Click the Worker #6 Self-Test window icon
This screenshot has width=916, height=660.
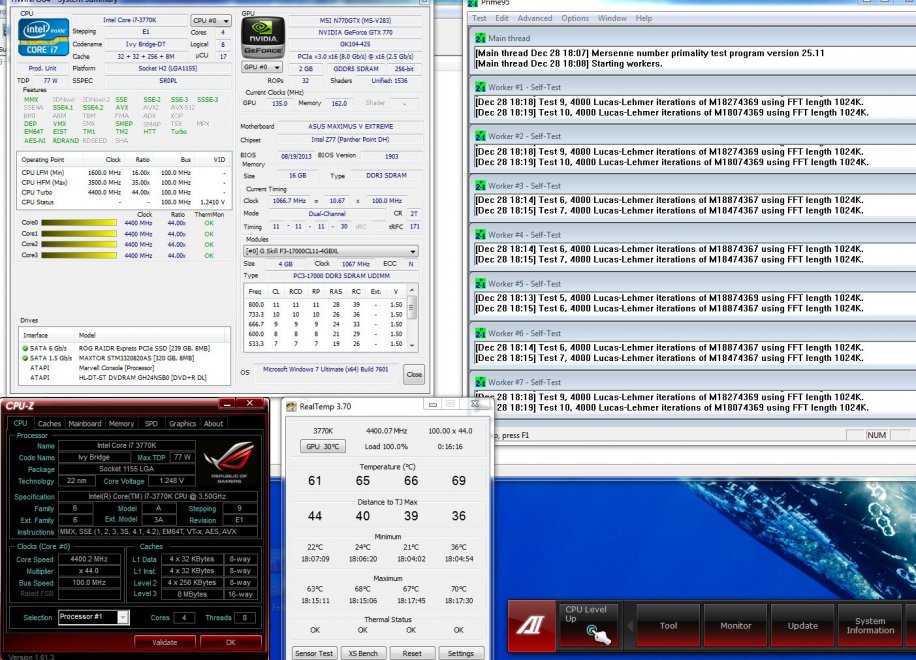pyautogui.click(x=480, y=333)
